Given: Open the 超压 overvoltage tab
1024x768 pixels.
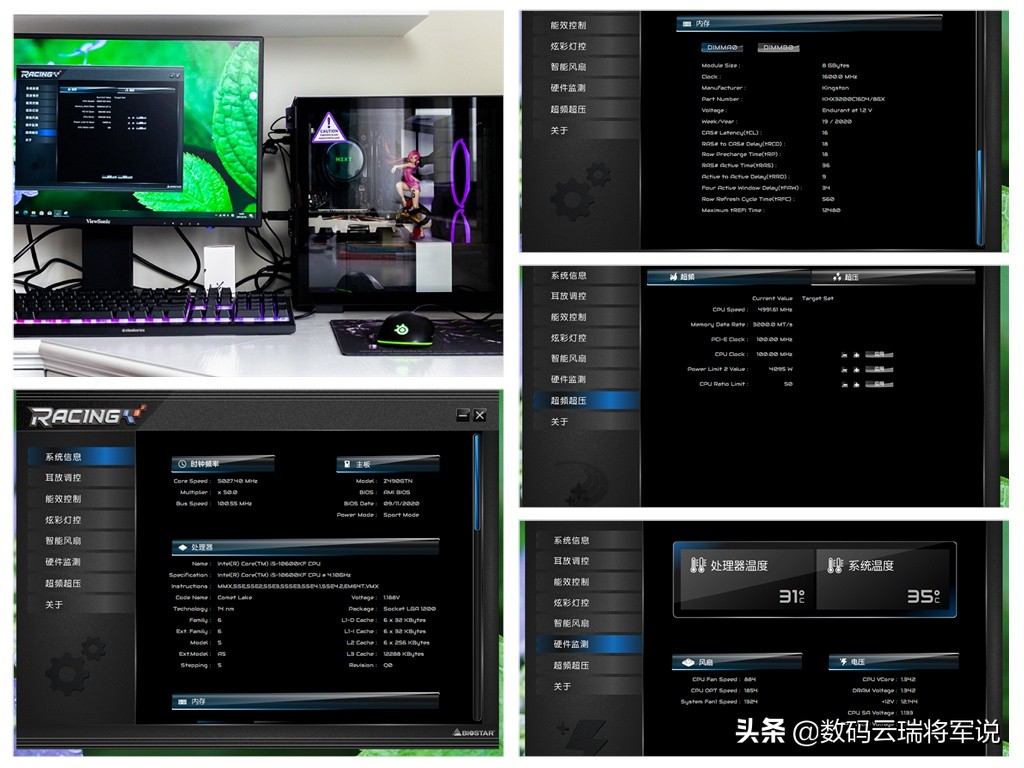Looking at the screenshot, I should coord(893,277).
